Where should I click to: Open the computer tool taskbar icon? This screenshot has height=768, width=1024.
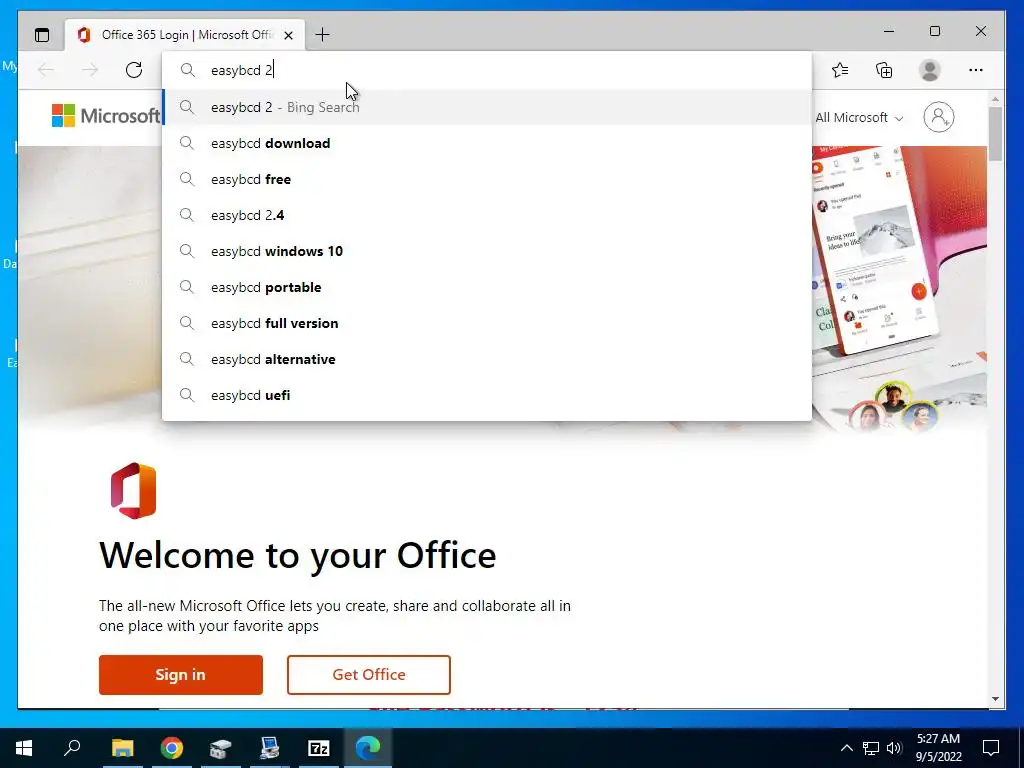tap(269, 748)
